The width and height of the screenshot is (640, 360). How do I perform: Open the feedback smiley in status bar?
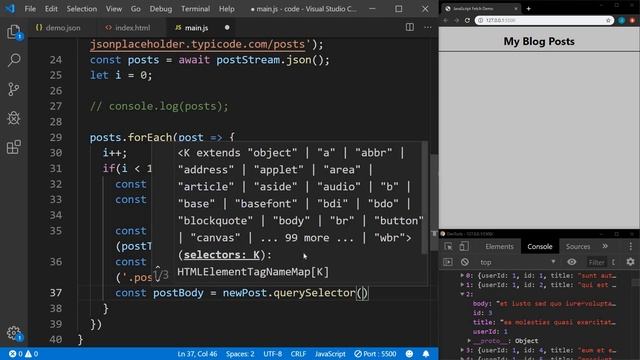click(409, 354)
